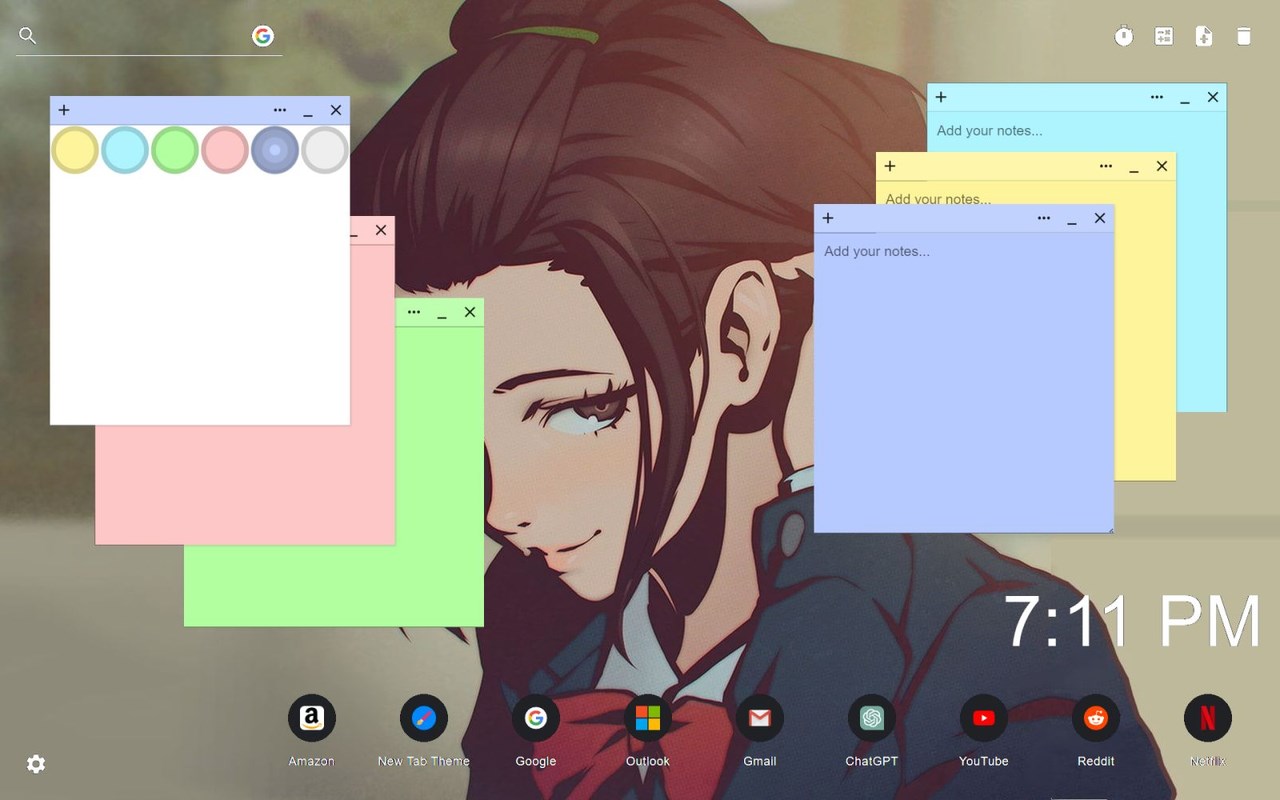Open the settings gear
Viewport: 1280px width, 800px height.
[x=36, y=764]
